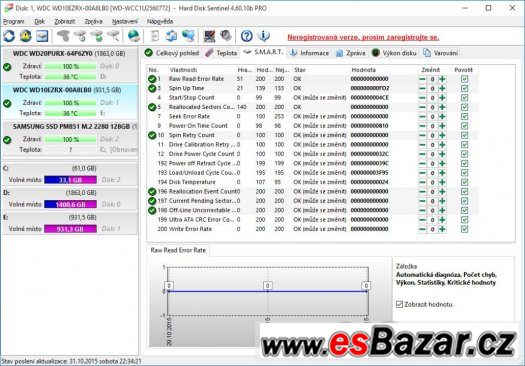Click green check icon on Raw Read Error Rate row
Screen dimensions: 525x366
(152, 79)
